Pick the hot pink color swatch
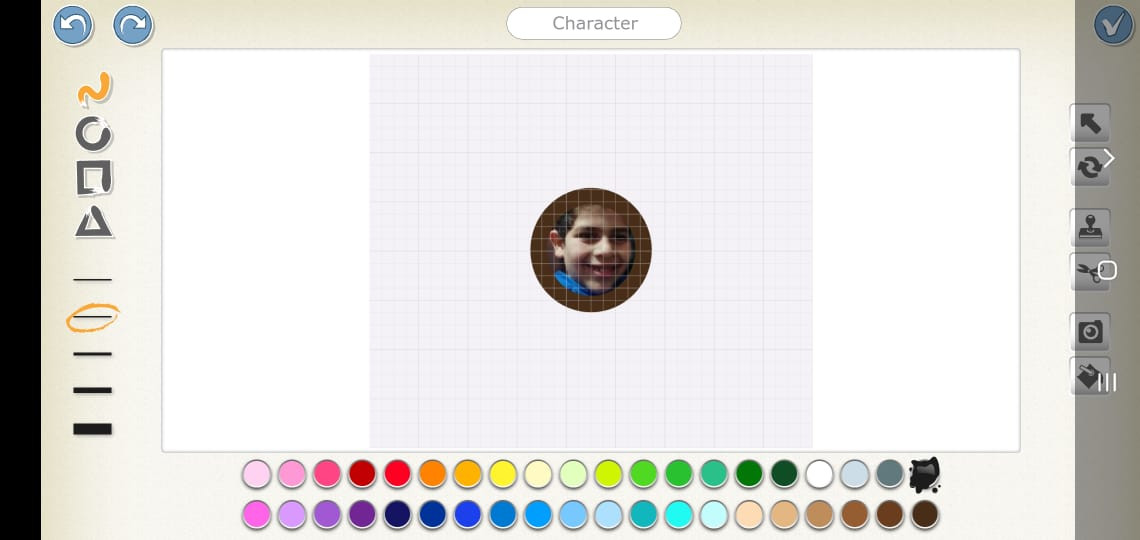 [327, 474]
